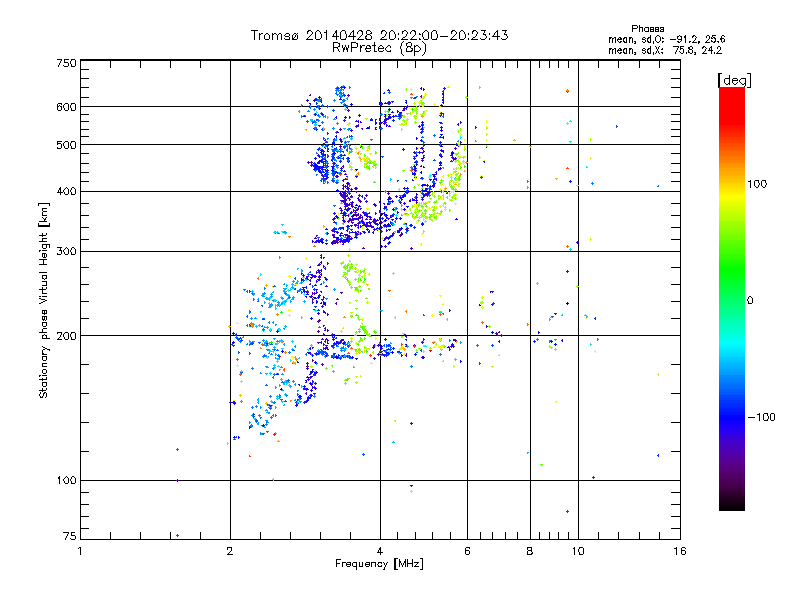Click the x-axis tick label '8'
Image resolution: width=800 pixels, height=600 pixels.
coord(530,551)
